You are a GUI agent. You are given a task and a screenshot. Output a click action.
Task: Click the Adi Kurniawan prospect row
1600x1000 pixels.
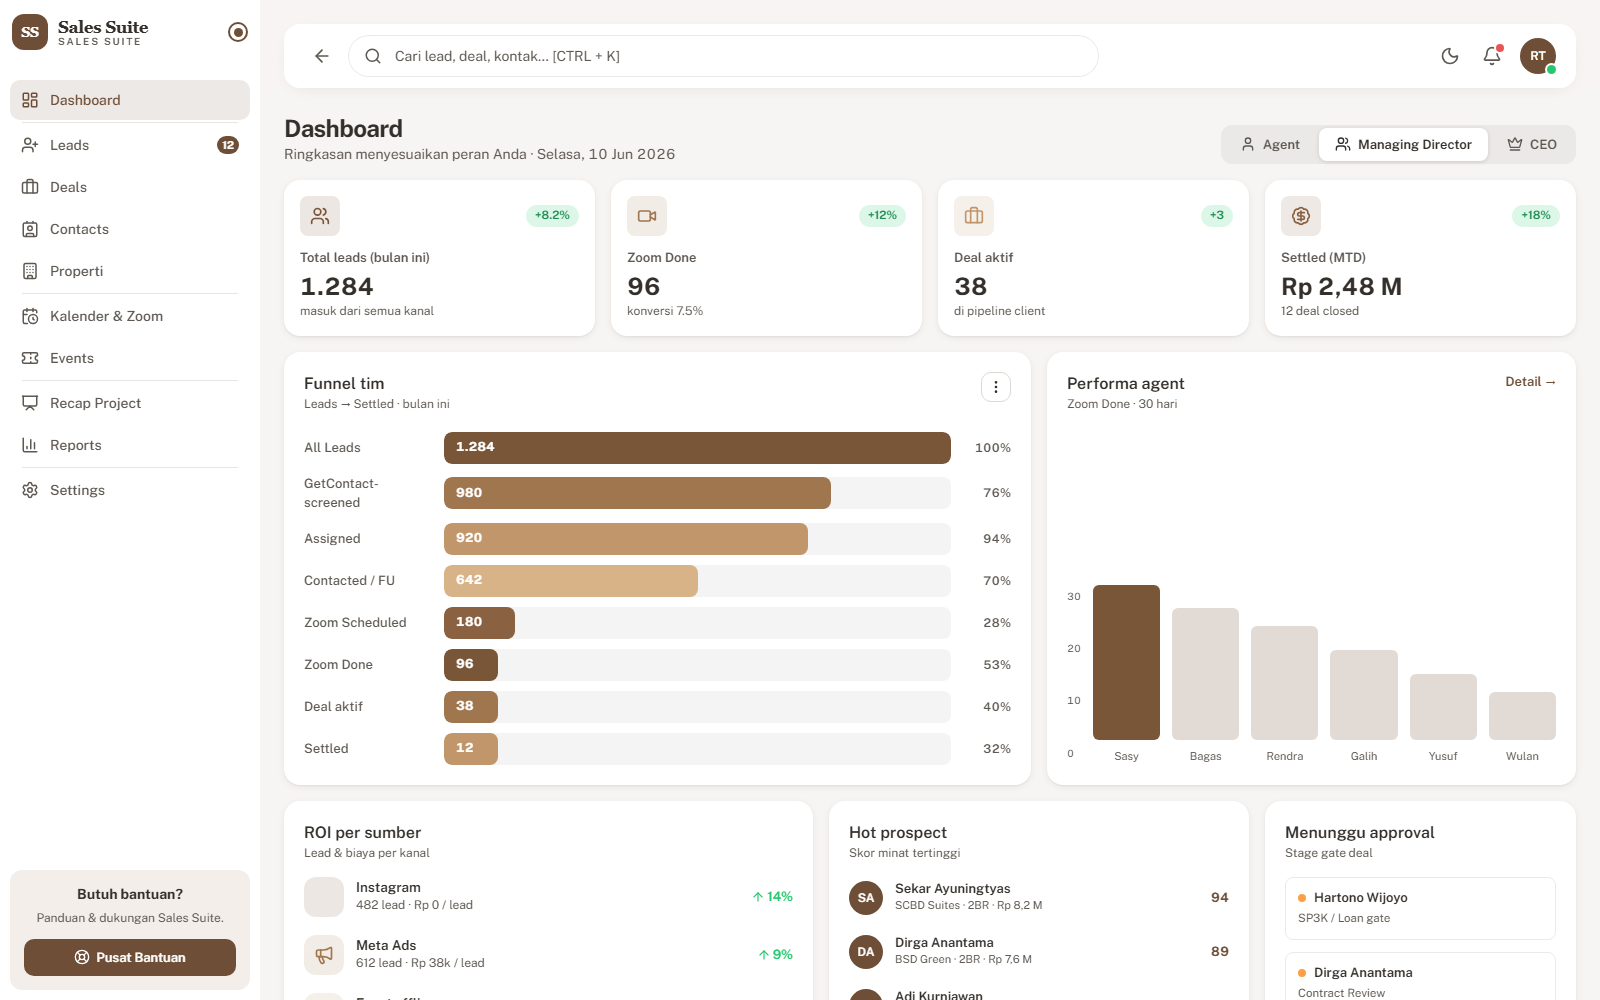[x=1039, y=993]
